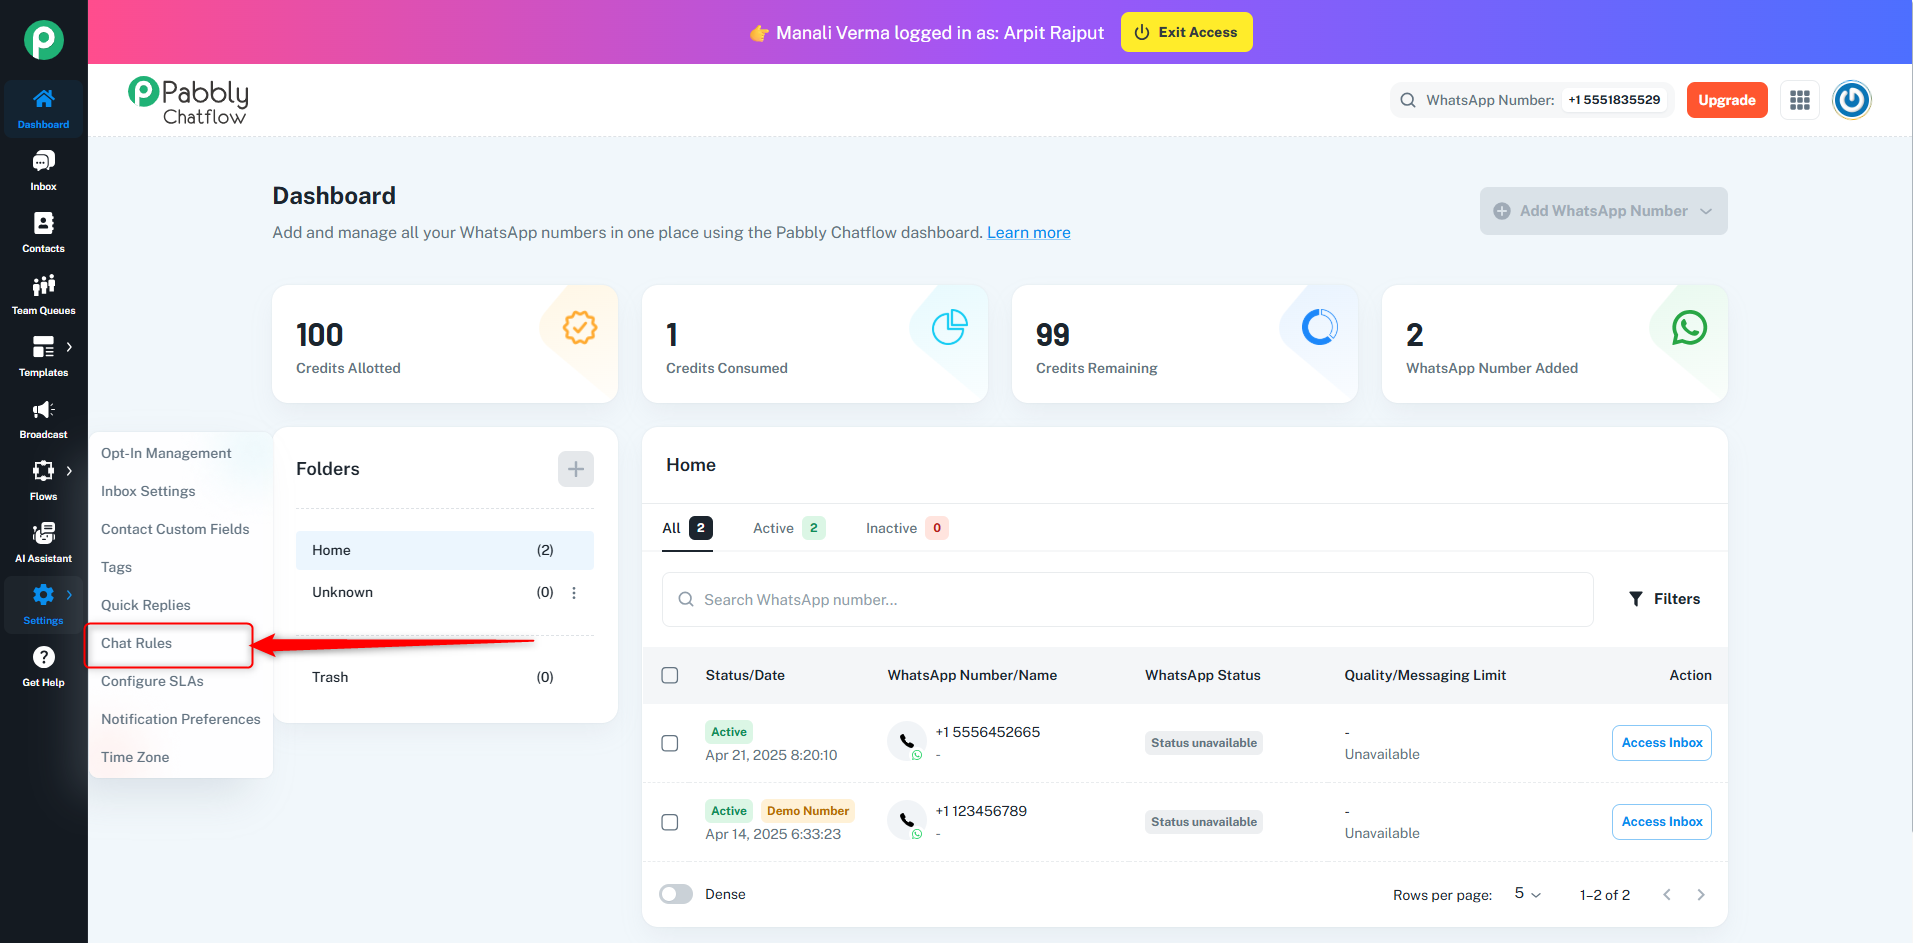Open WhatsApp Number selector +1 5551835529
This screenshot has height=943, width=1913.
click(x=1614, y=100)
